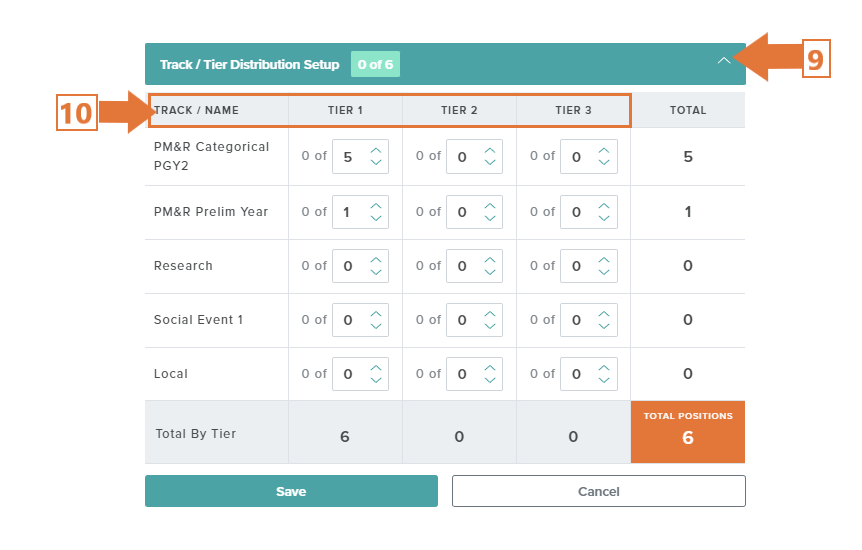Increase Research Tier 2 value

pyautogui.click(x=490, y=260)
